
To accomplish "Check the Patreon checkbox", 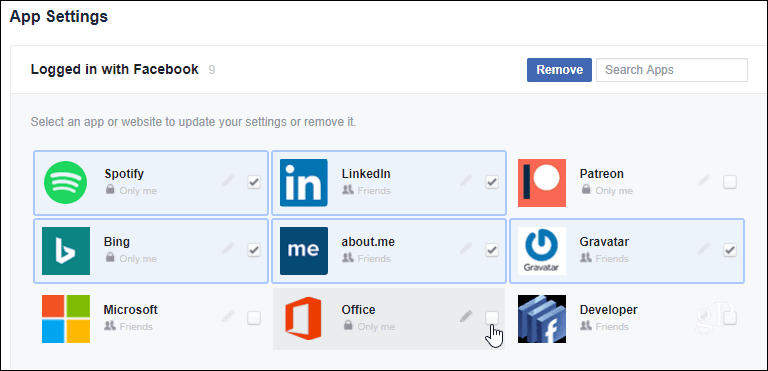I will [x=730, y=182].
